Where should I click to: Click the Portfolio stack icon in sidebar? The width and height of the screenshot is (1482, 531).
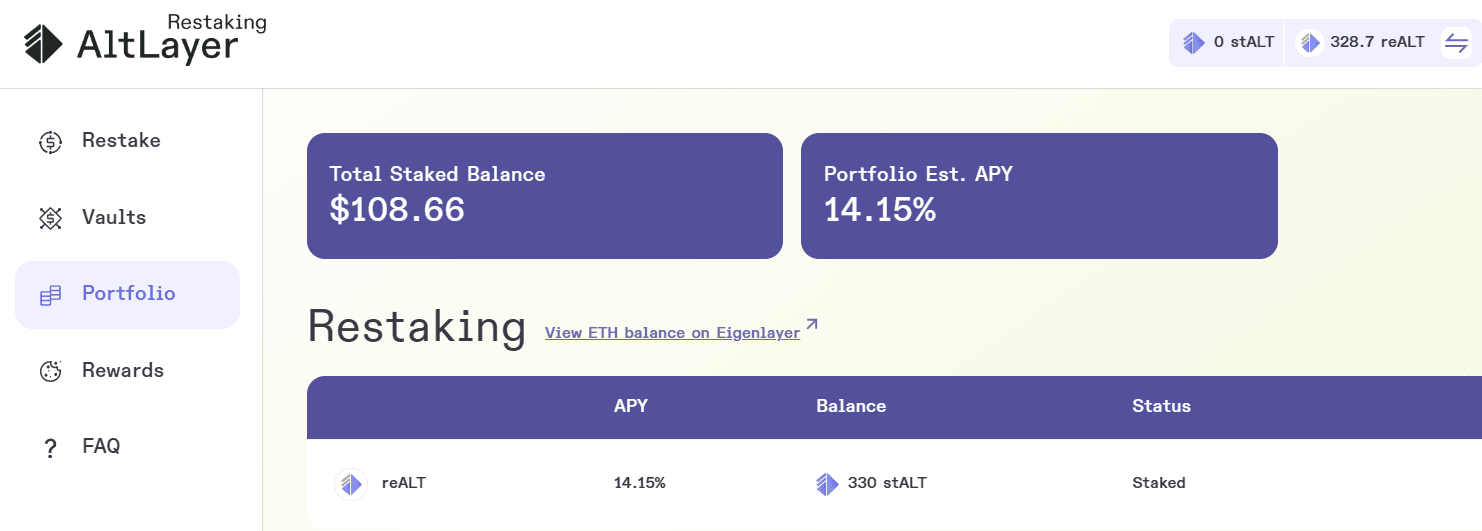point(50,295)
